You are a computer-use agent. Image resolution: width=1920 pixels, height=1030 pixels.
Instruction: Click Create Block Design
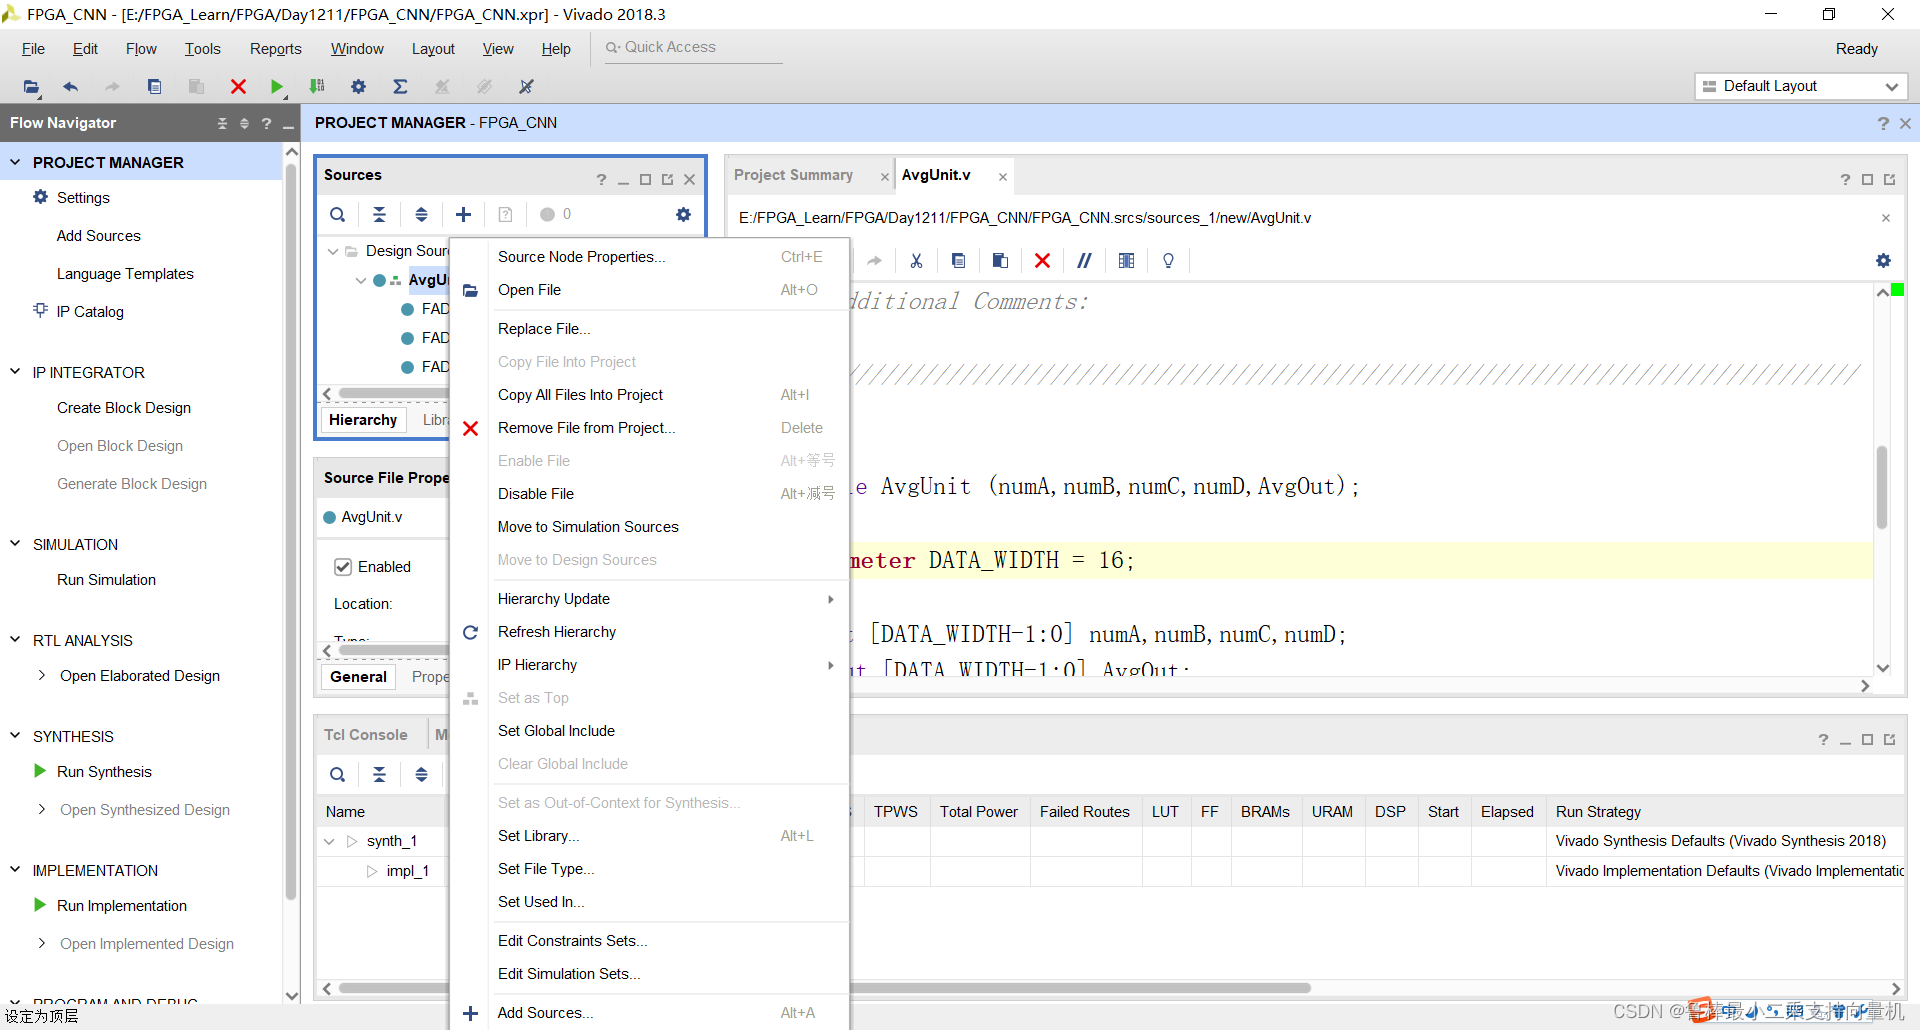124,408
